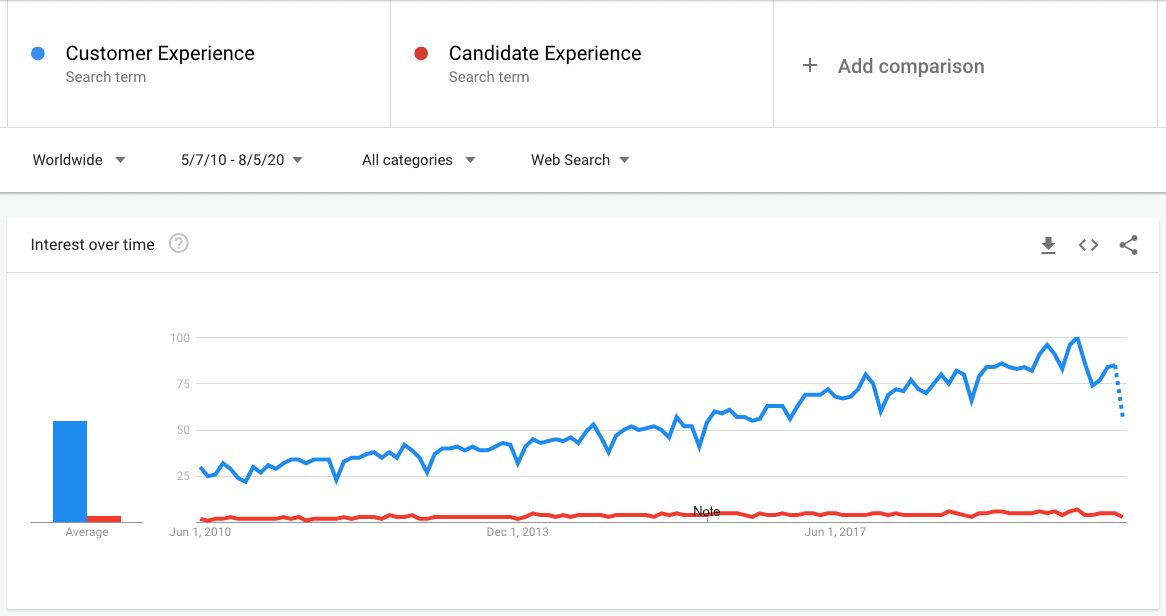Download the Interest over time data
1166x616 pixels.
[x=1048, y=245]
